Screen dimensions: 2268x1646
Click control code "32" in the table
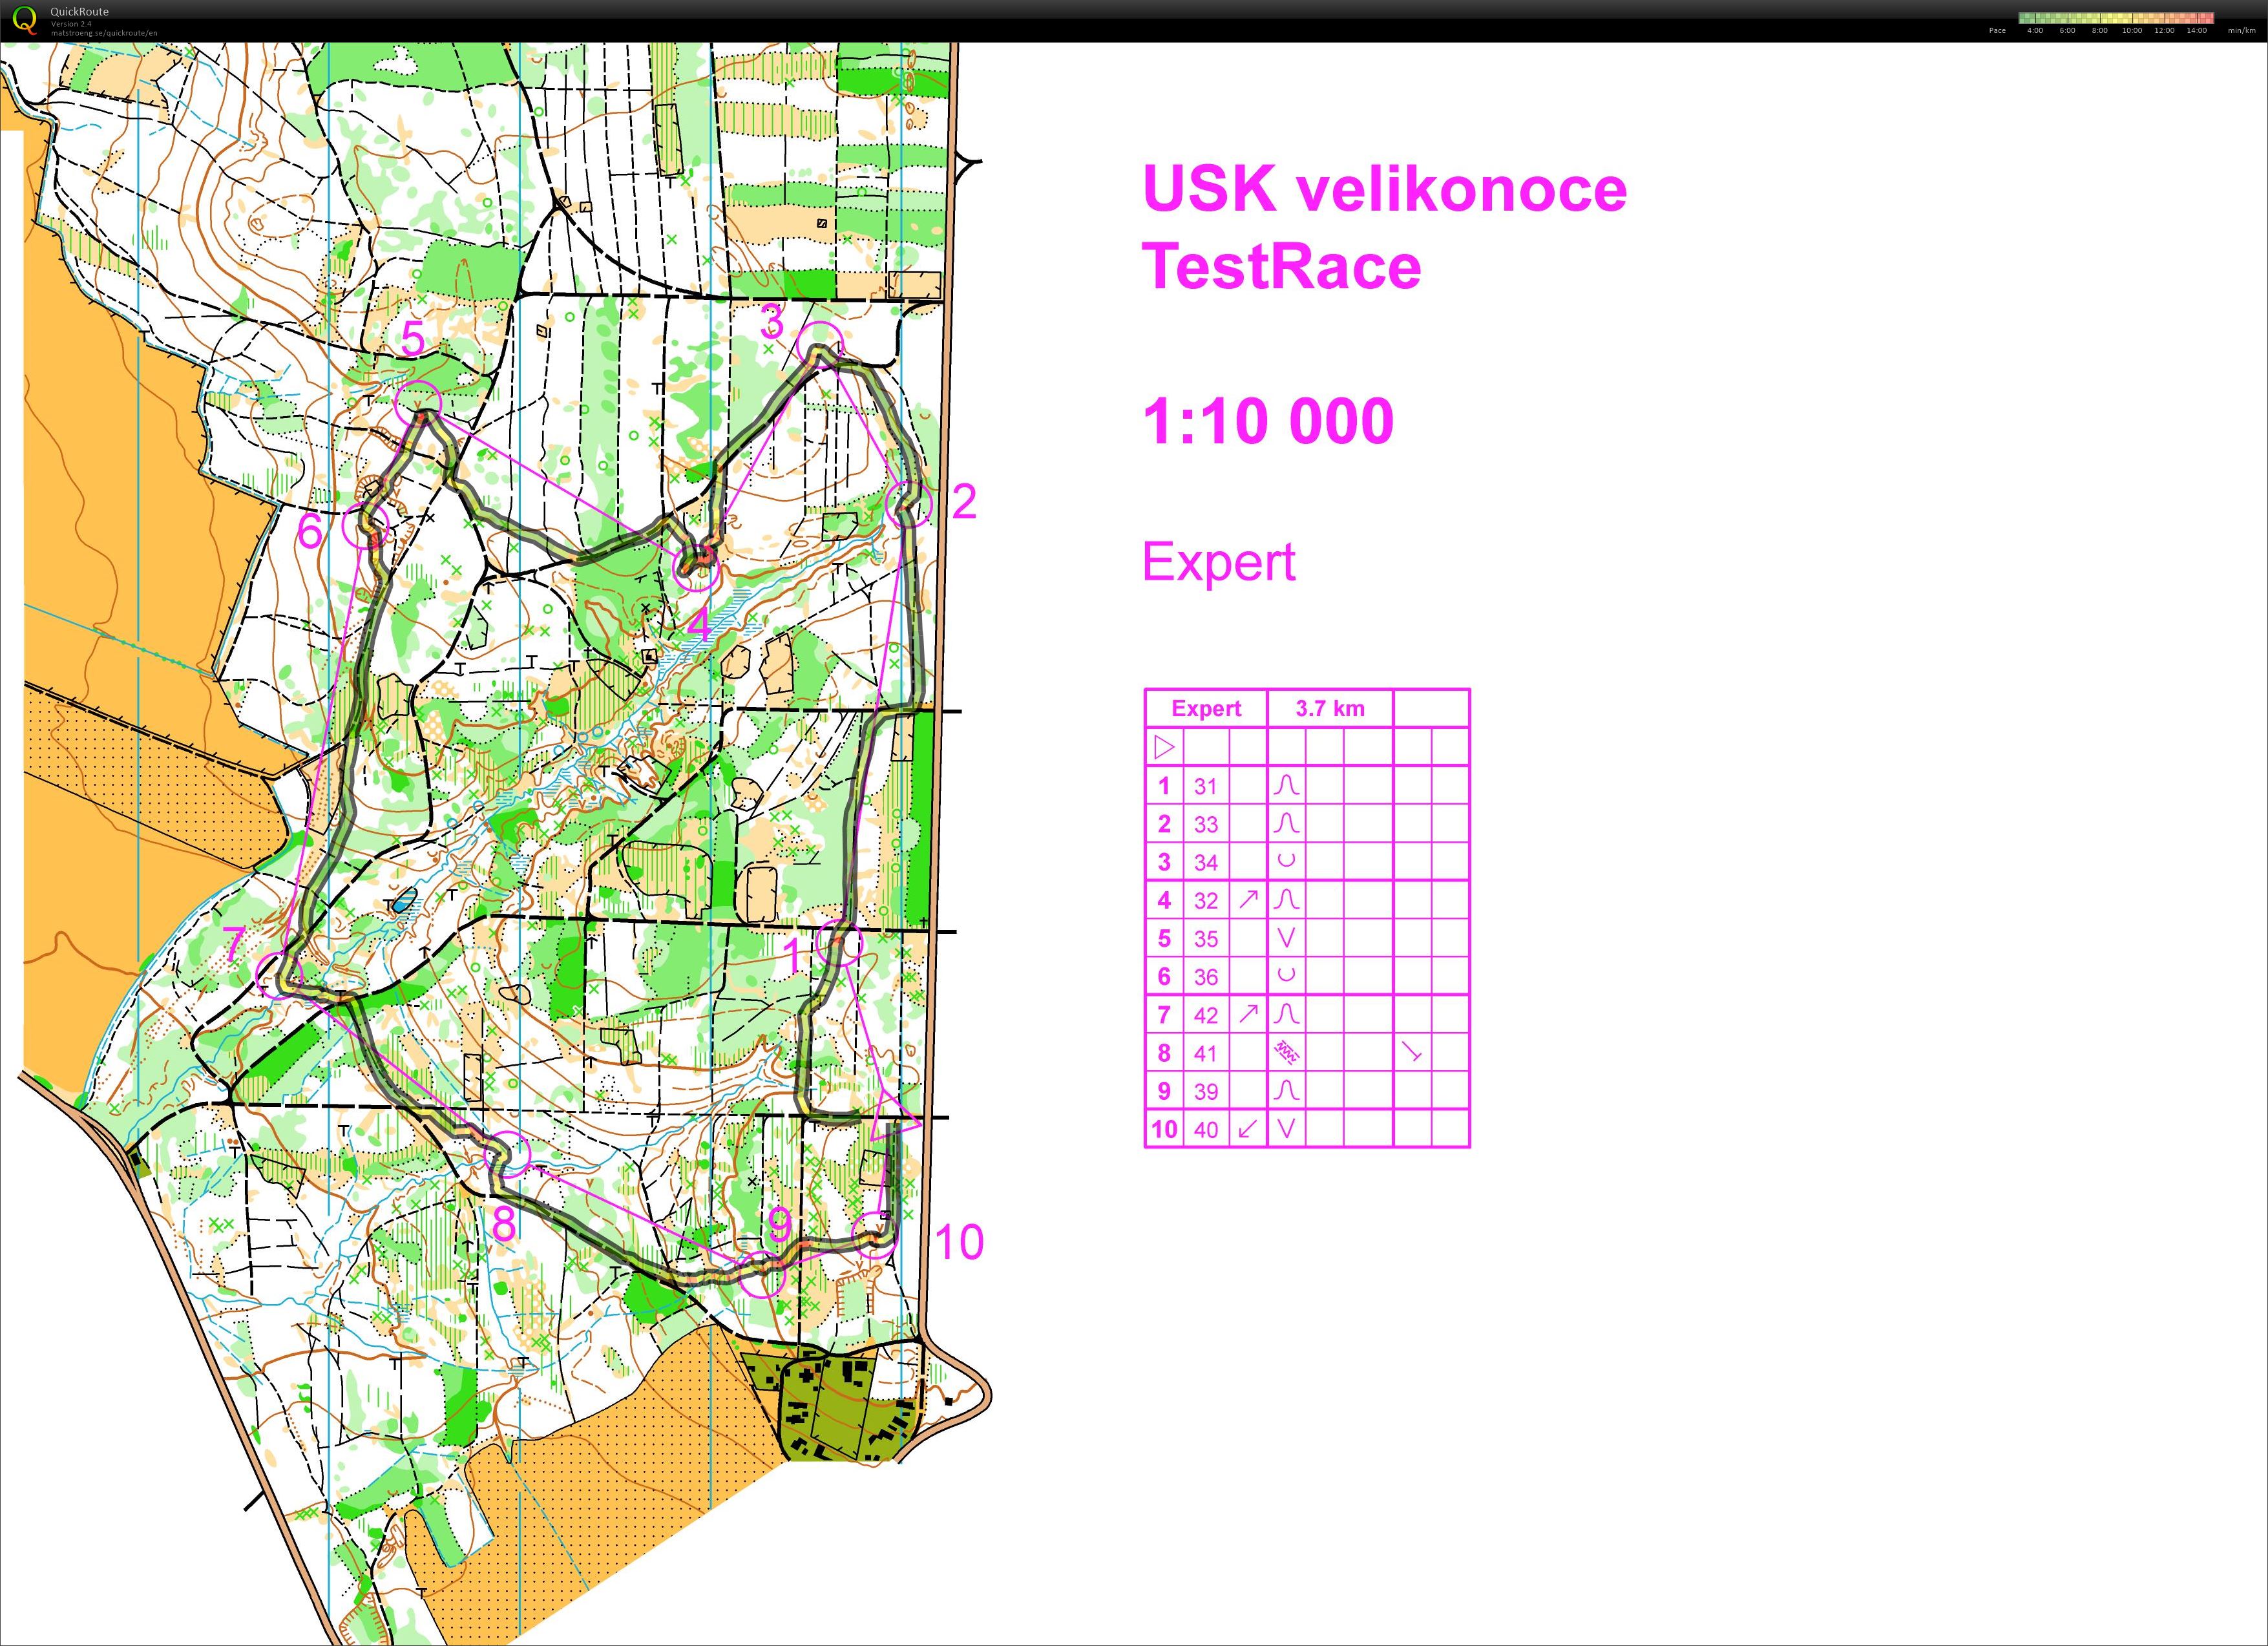[x=1206, y=901]
